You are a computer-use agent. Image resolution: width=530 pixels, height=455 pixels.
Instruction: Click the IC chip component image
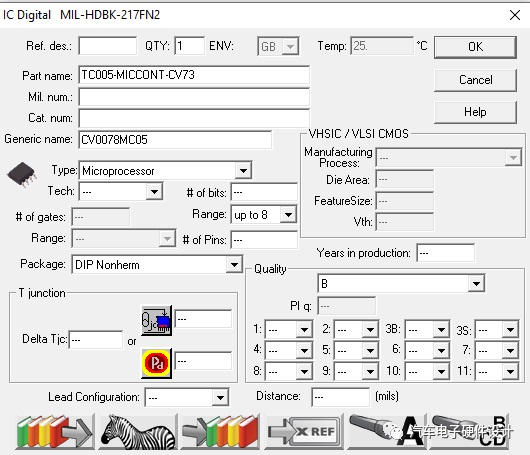(22, 174)
